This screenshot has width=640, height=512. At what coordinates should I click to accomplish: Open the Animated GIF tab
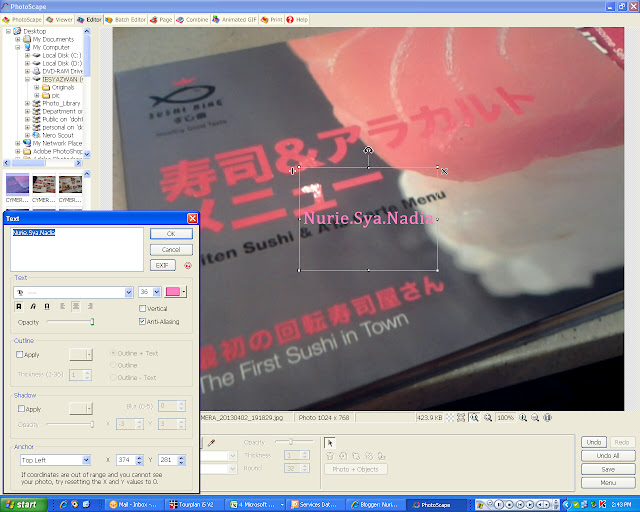point(235,20)
